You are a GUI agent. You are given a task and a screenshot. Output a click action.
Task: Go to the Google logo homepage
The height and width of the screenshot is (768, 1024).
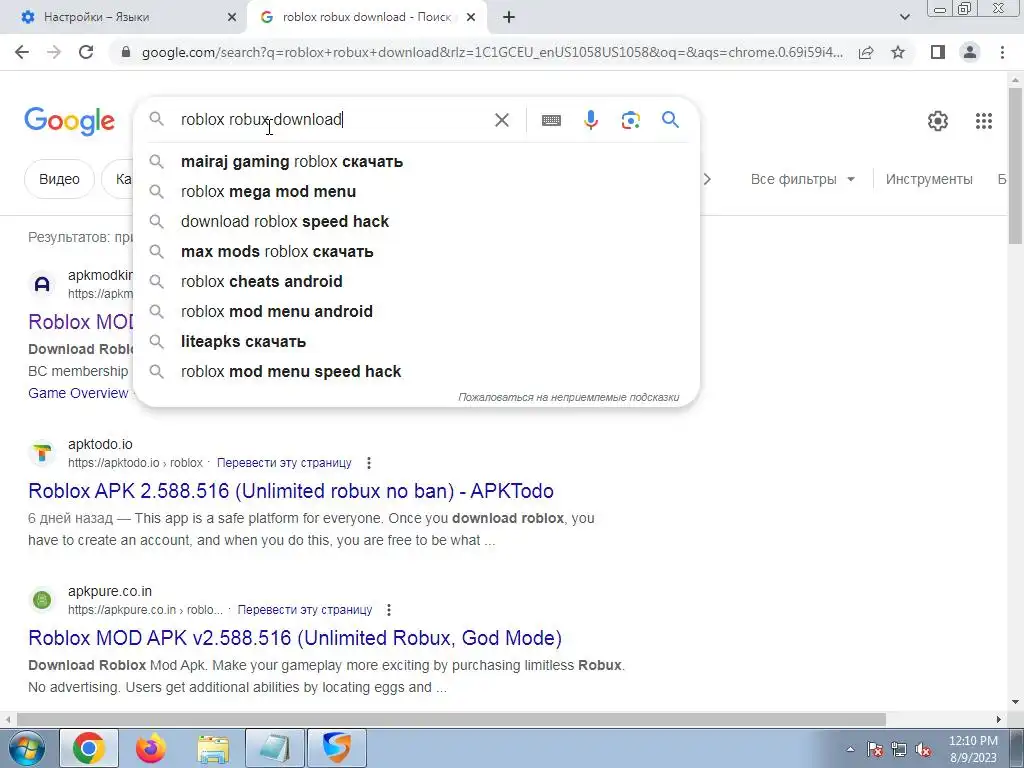69,121
